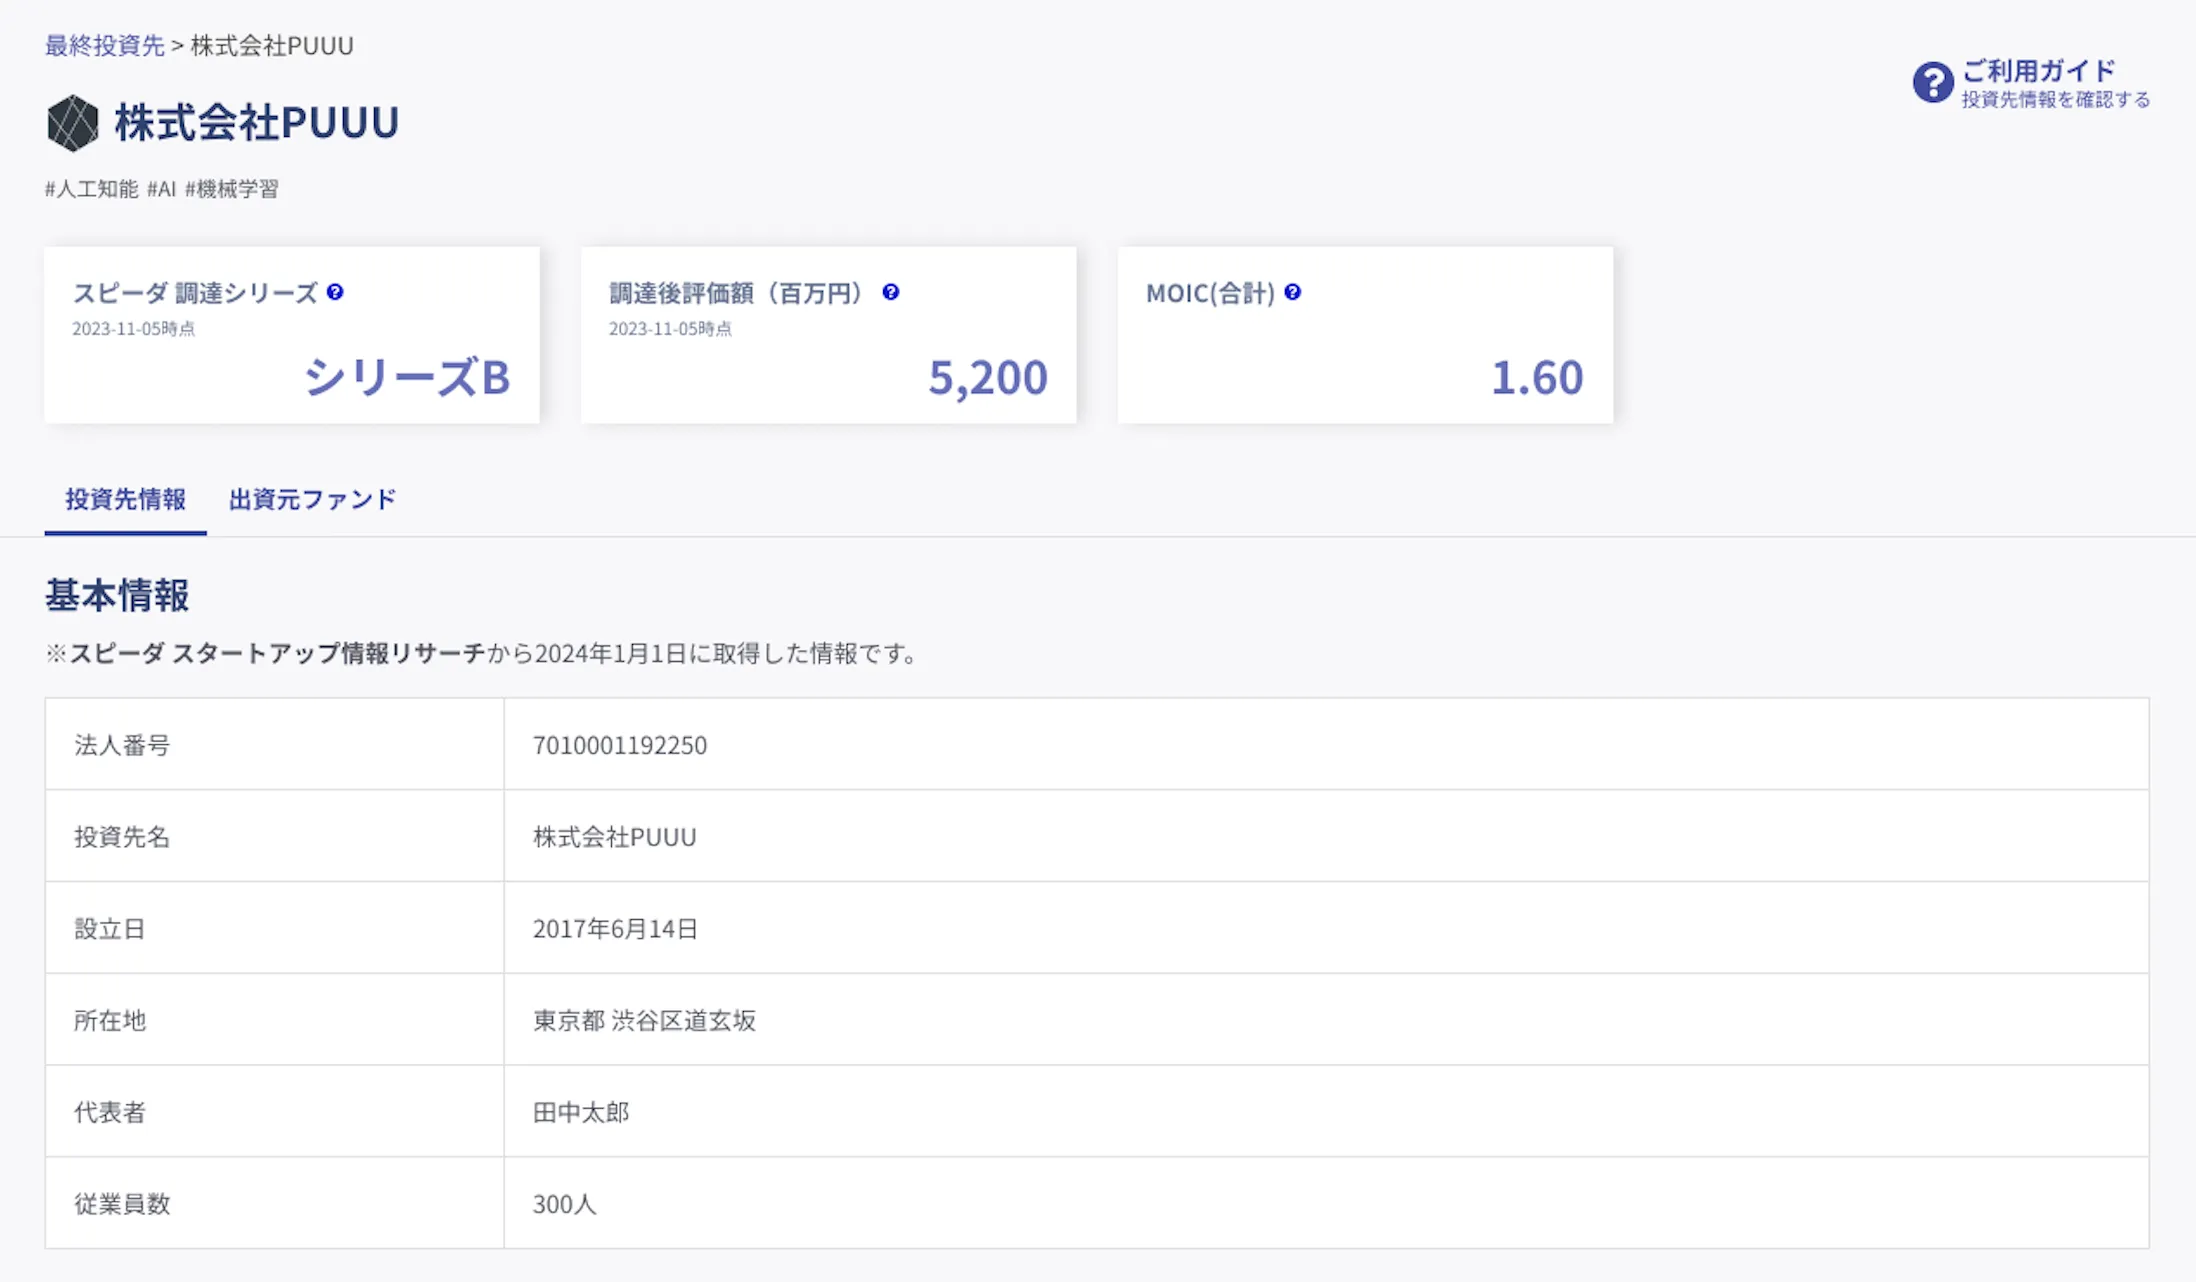The height and width of the screenshot is (1282, 2196).
Task: Click the 設立日 value 2017年6月14日
Action: (x=615, y=929)
